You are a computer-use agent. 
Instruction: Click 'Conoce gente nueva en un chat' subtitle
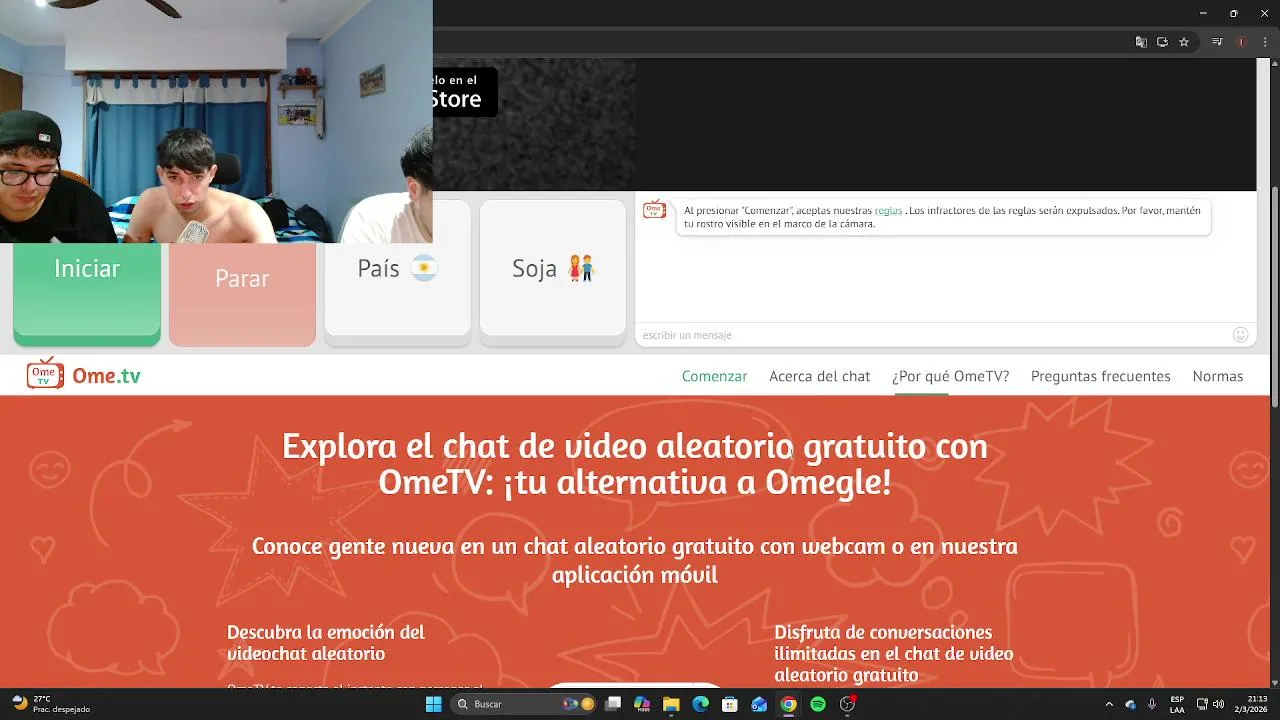pos(635,560)
